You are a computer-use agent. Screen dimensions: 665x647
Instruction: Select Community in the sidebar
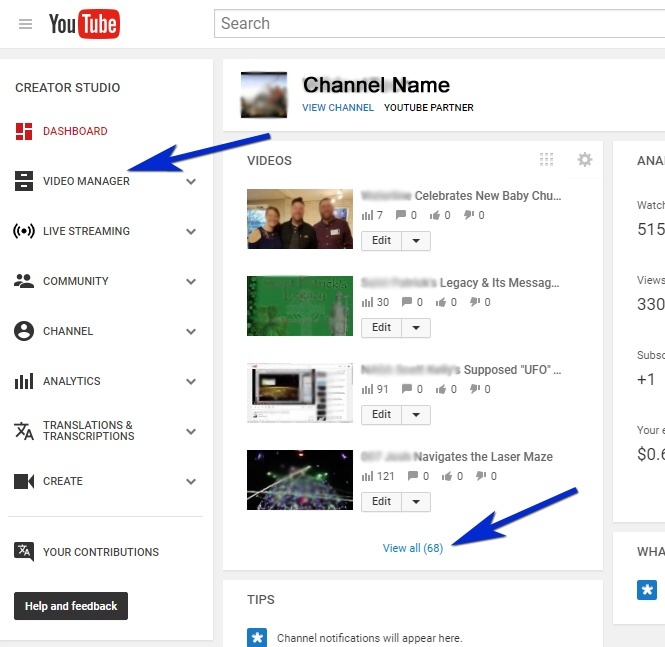coord(76,281)
